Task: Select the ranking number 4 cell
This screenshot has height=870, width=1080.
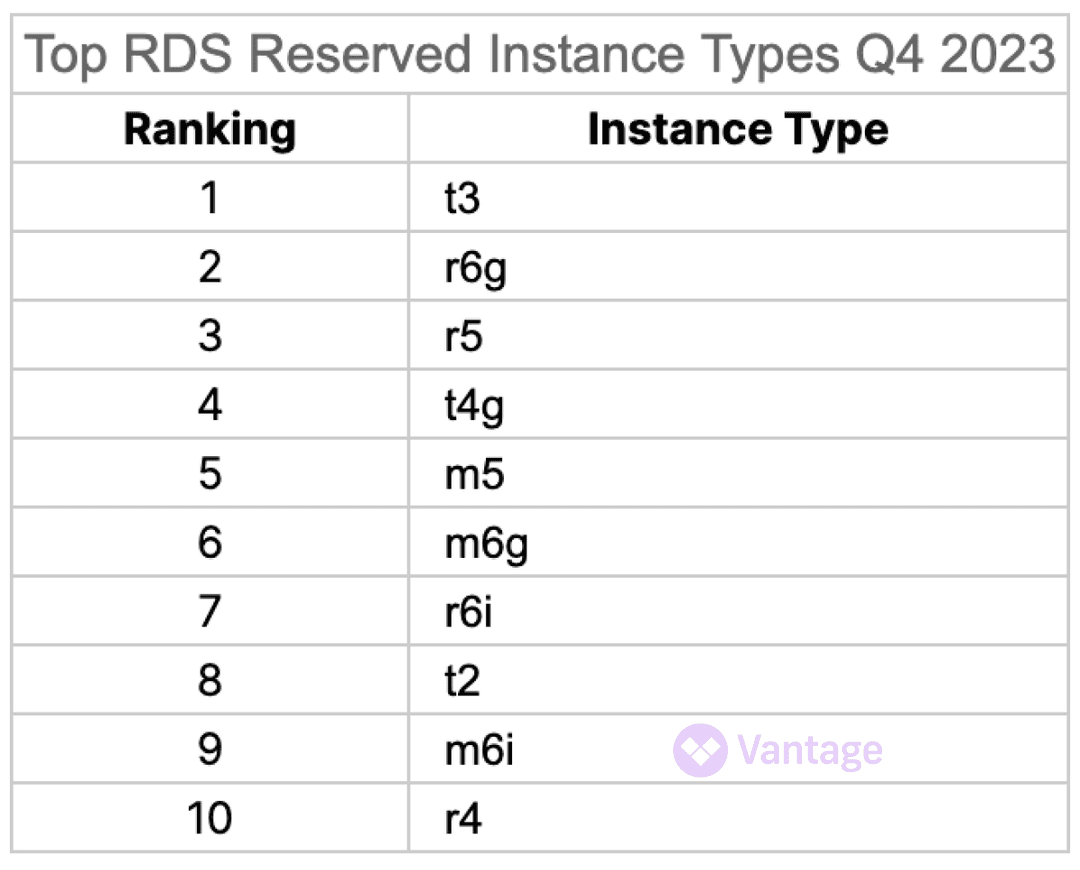Action: [210, 406]
